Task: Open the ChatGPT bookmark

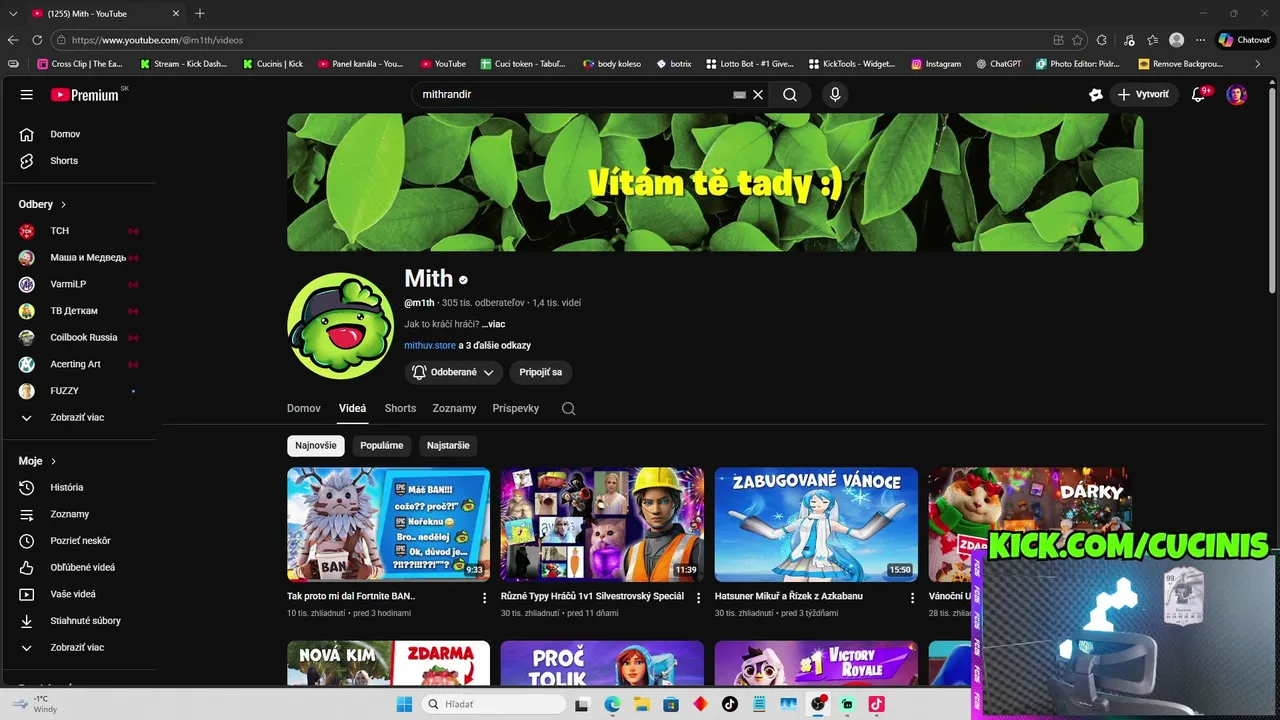Action: tap(997, 64)
